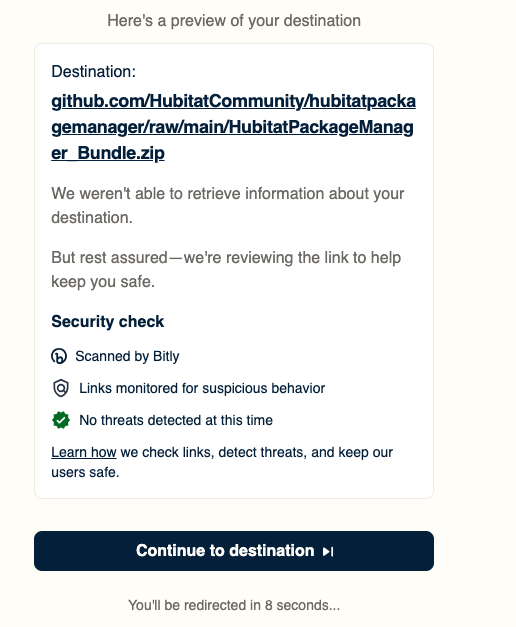Click the Security check heading
The image size is (516, 627).
tap(108, 321)
